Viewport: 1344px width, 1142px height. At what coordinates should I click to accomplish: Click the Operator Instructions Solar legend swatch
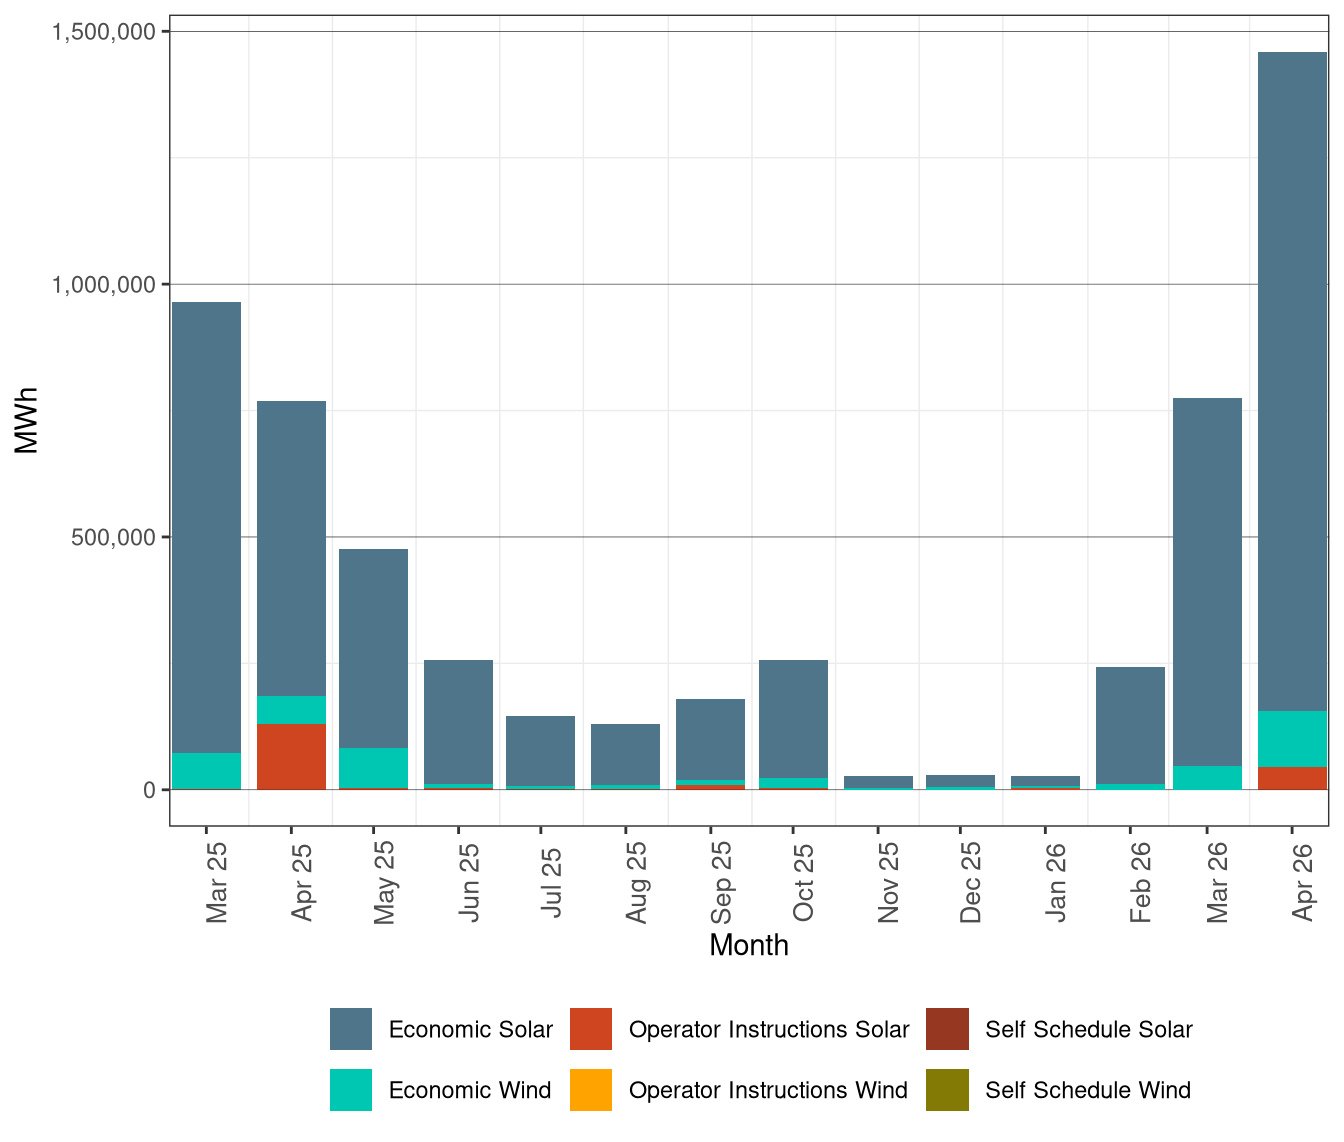(591, 1029)
